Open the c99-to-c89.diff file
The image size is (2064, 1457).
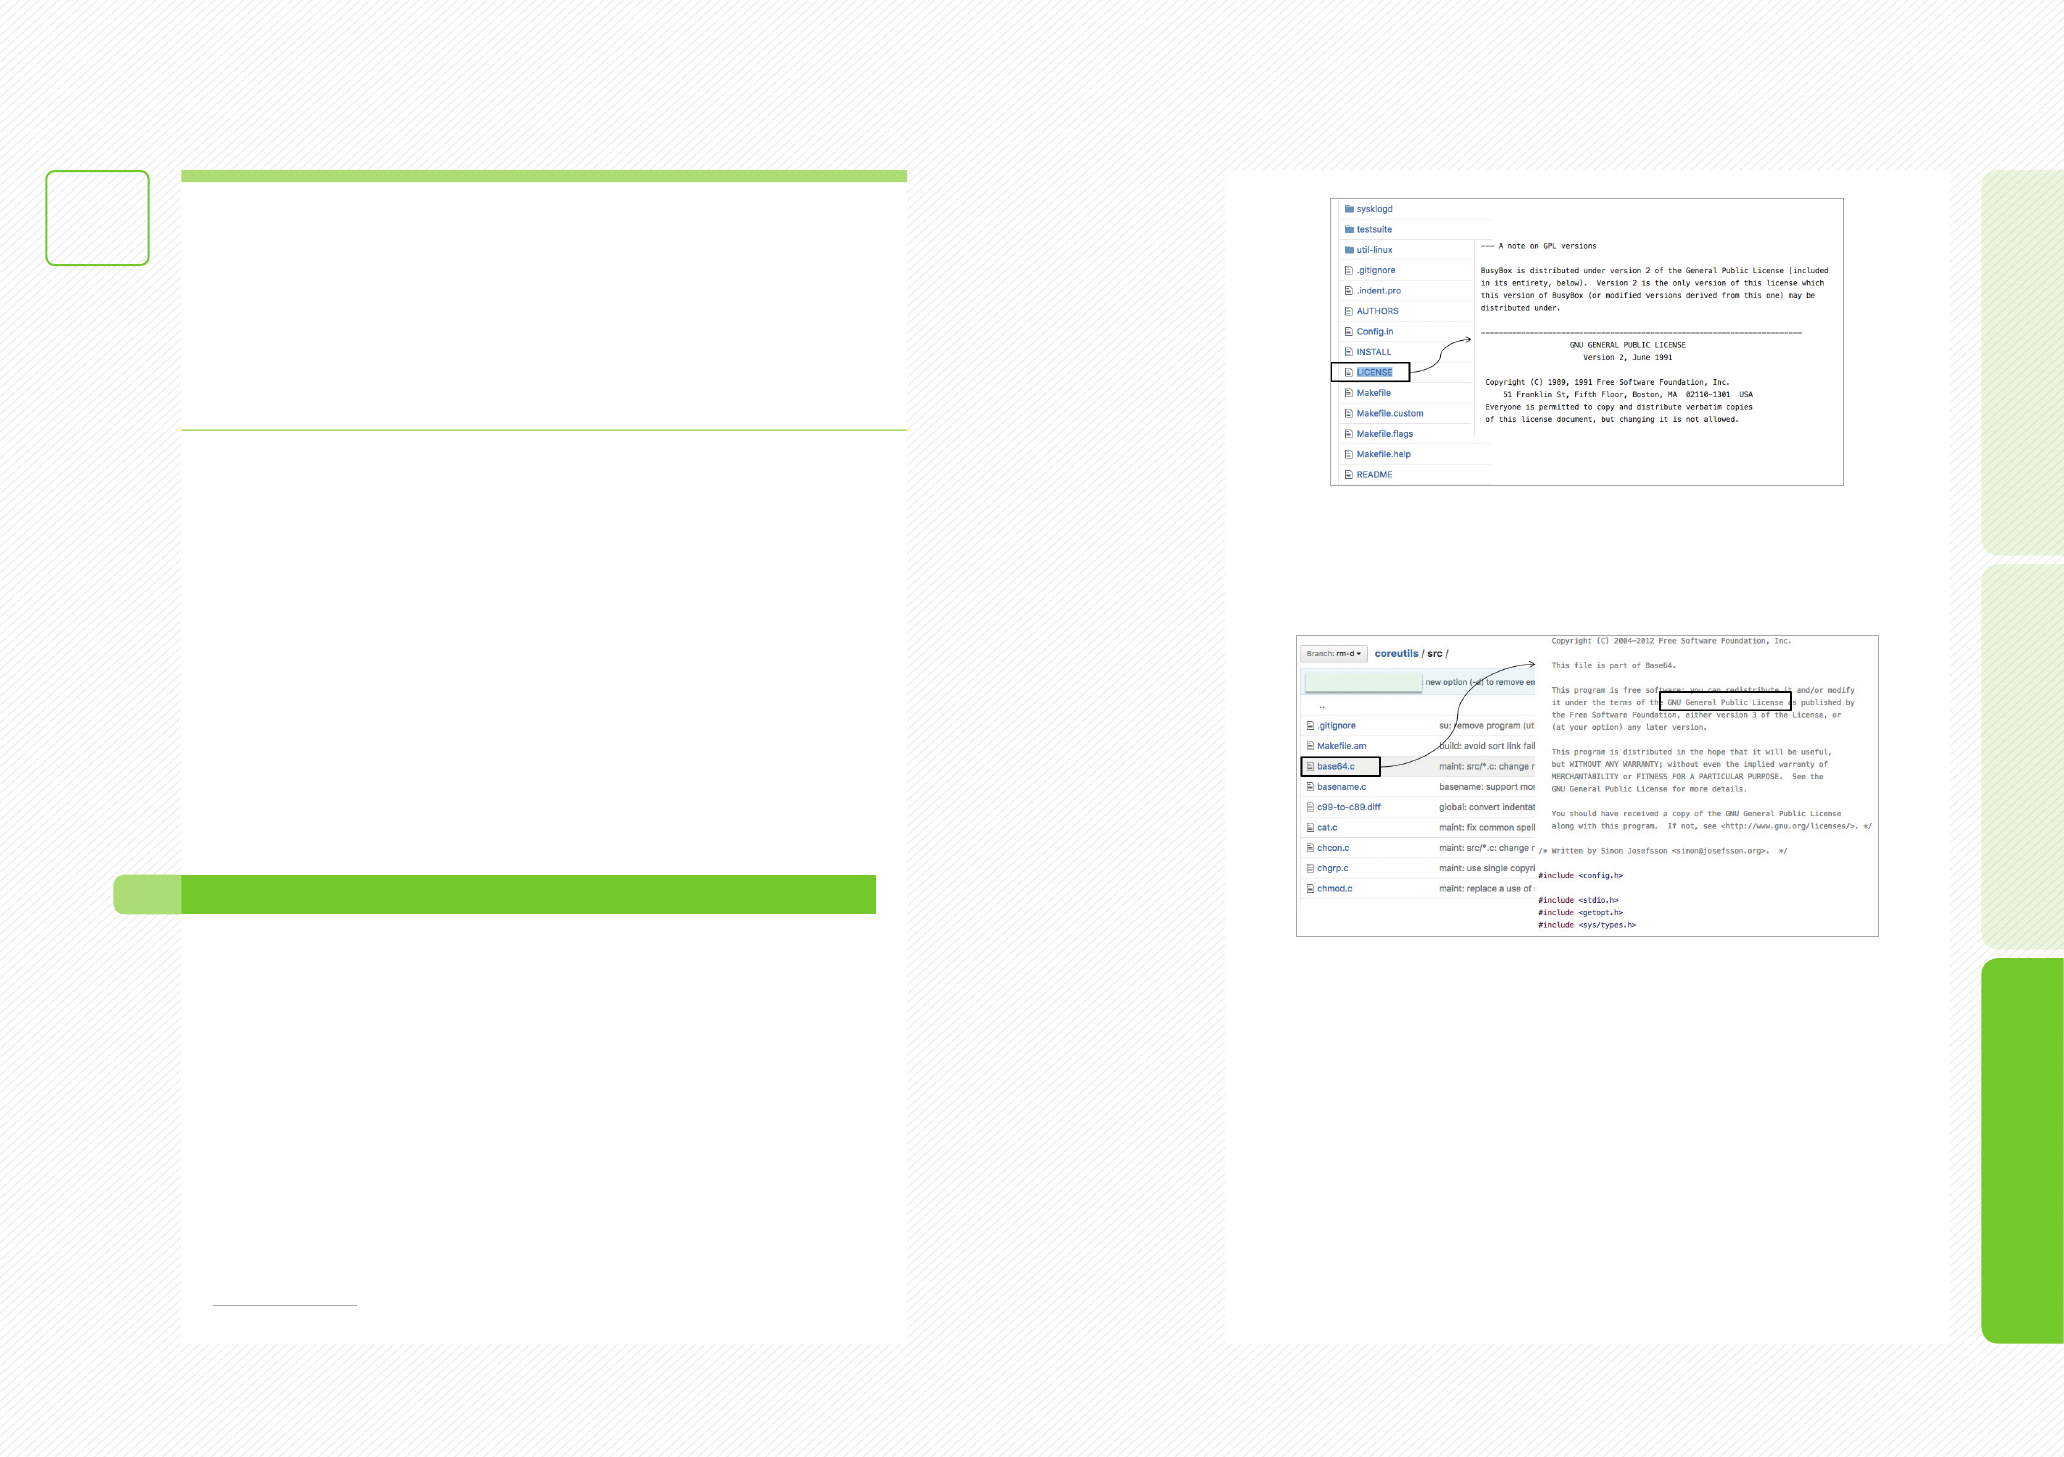[1348, 807]
